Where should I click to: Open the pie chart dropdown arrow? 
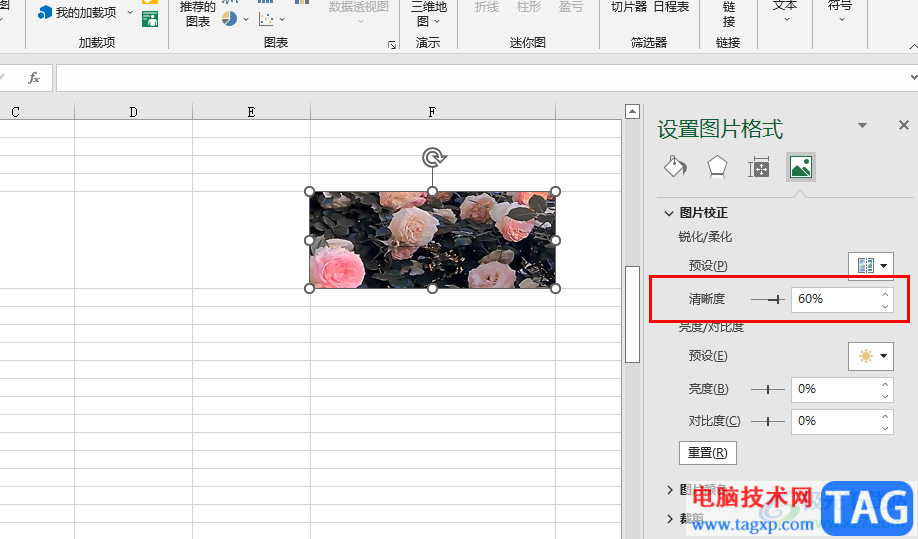[x=246, y=19]
